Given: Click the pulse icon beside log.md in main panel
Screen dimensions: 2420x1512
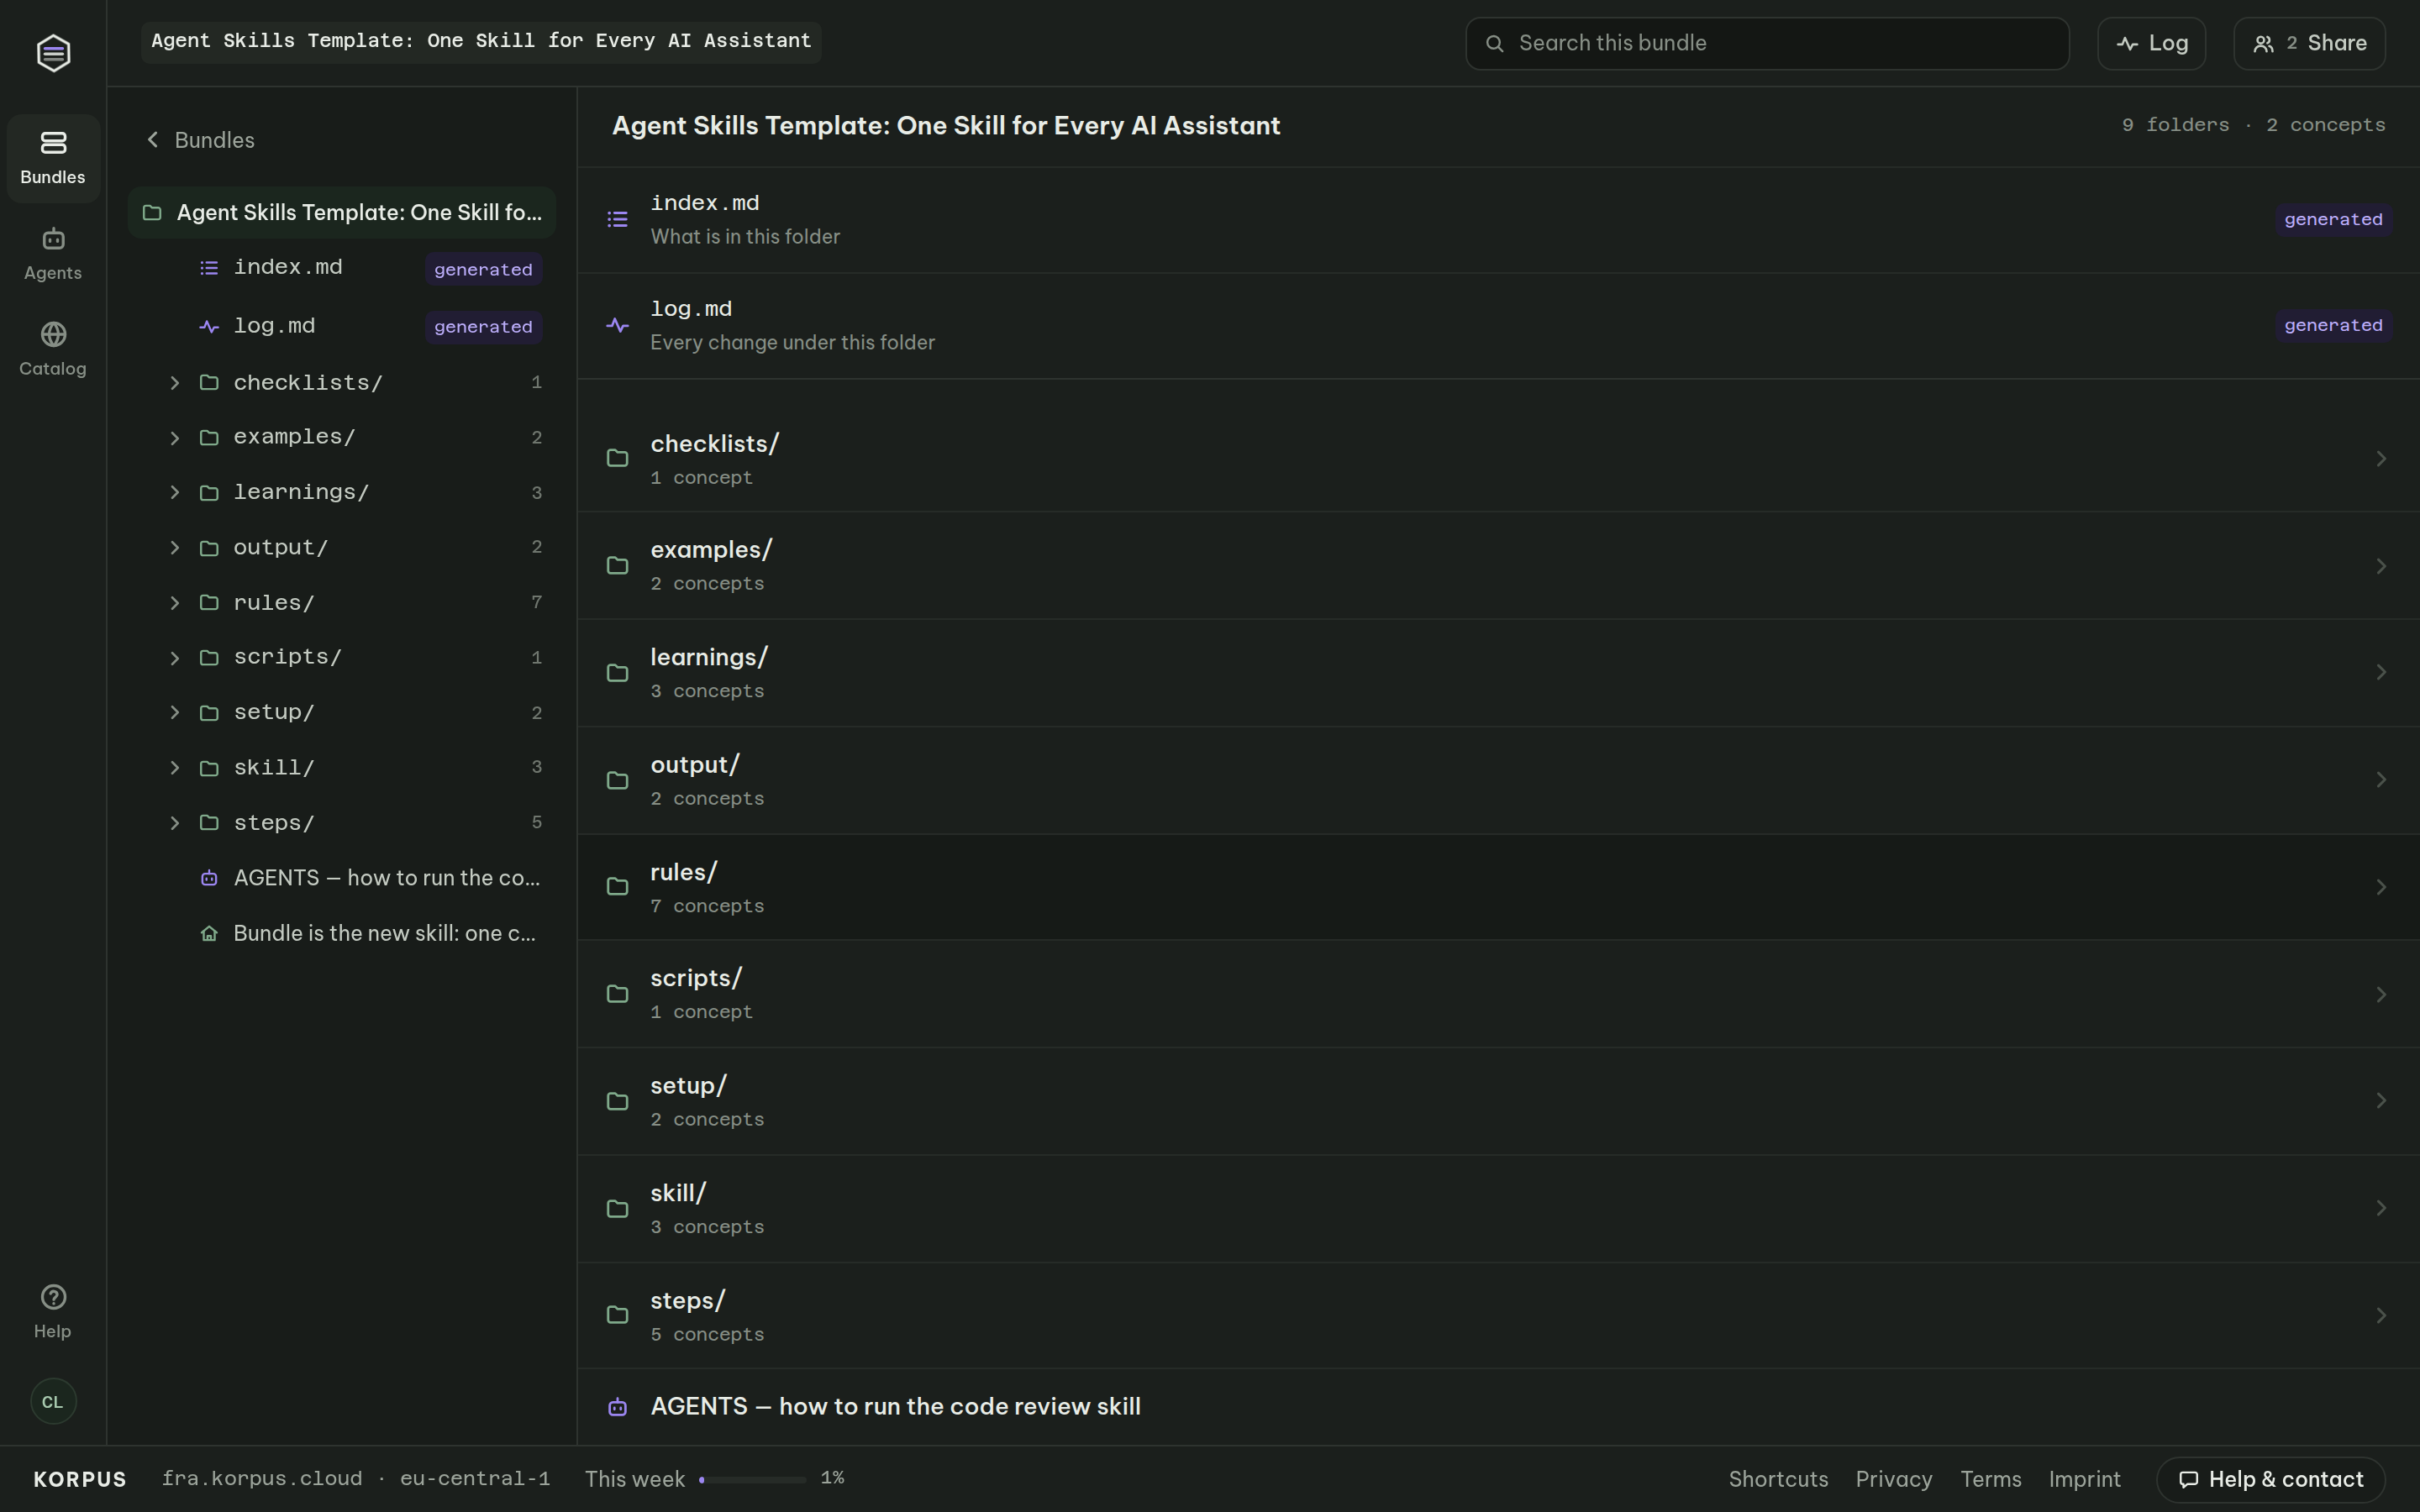Looking at the screenshot, I should tap(617, 325).
